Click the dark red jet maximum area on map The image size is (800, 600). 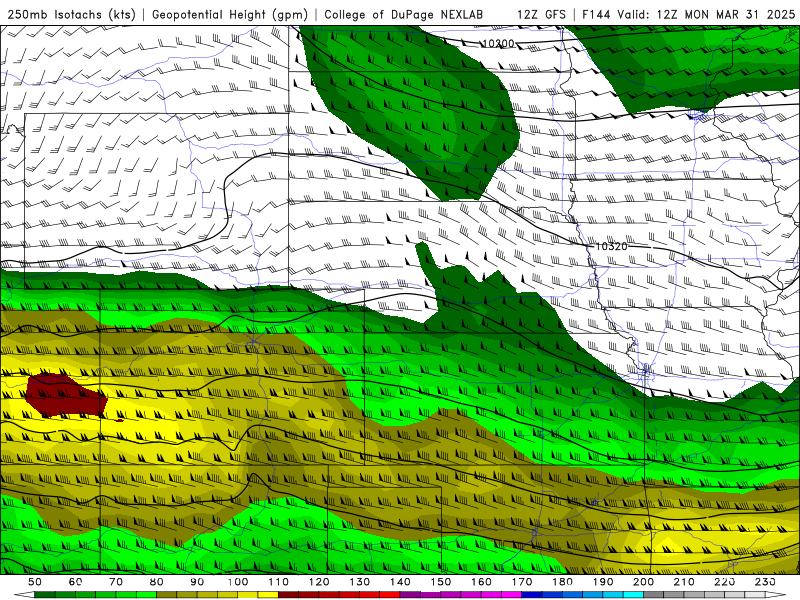(65, 394)
